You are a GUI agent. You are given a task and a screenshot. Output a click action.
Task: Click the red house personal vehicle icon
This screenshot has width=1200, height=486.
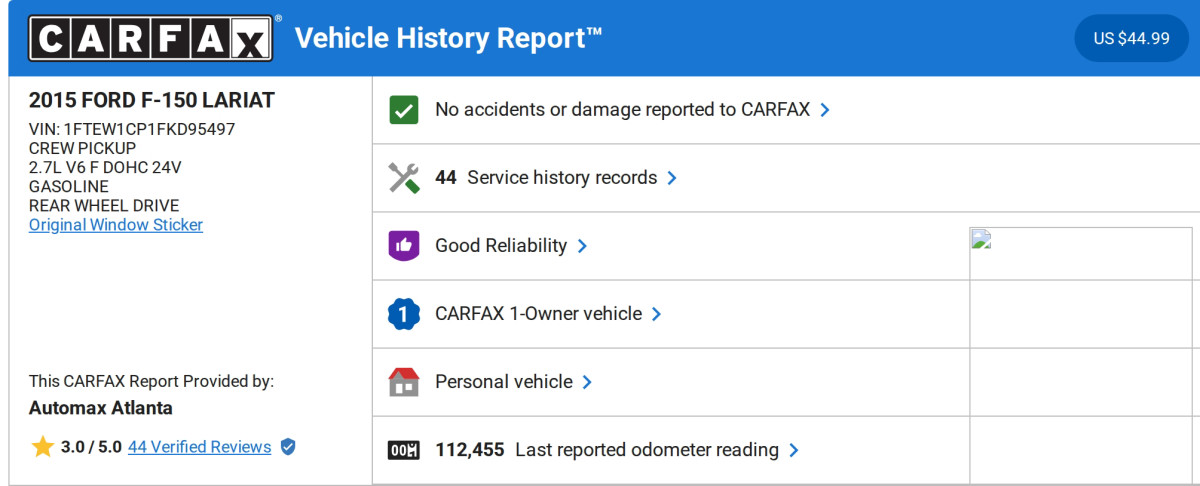[x=404, y=382]
